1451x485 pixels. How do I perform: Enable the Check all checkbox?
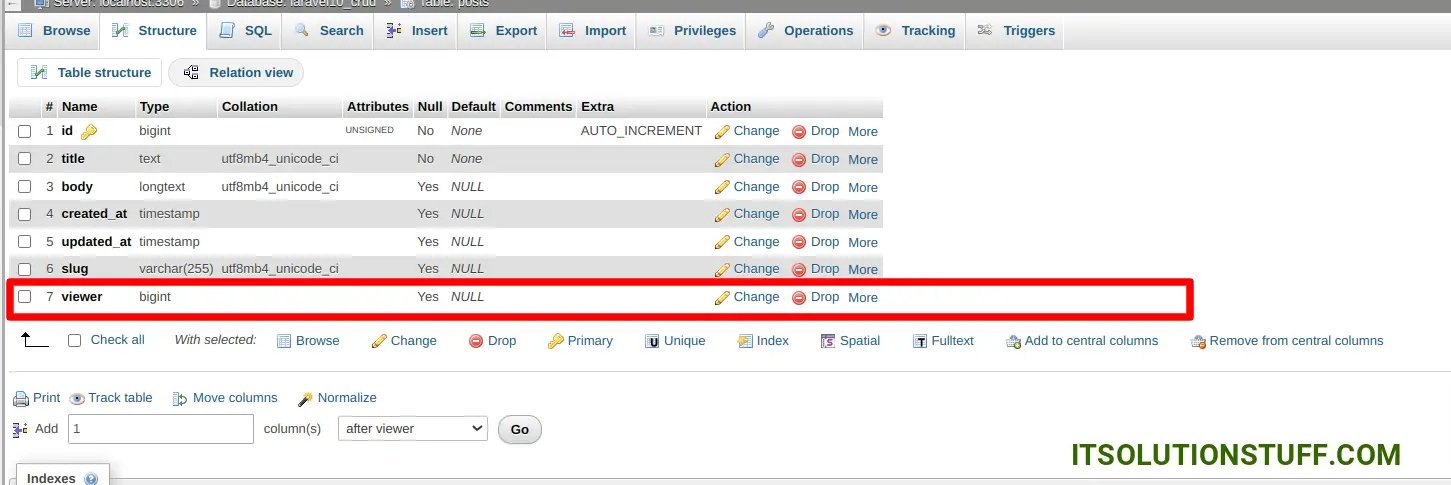[75, 340]
